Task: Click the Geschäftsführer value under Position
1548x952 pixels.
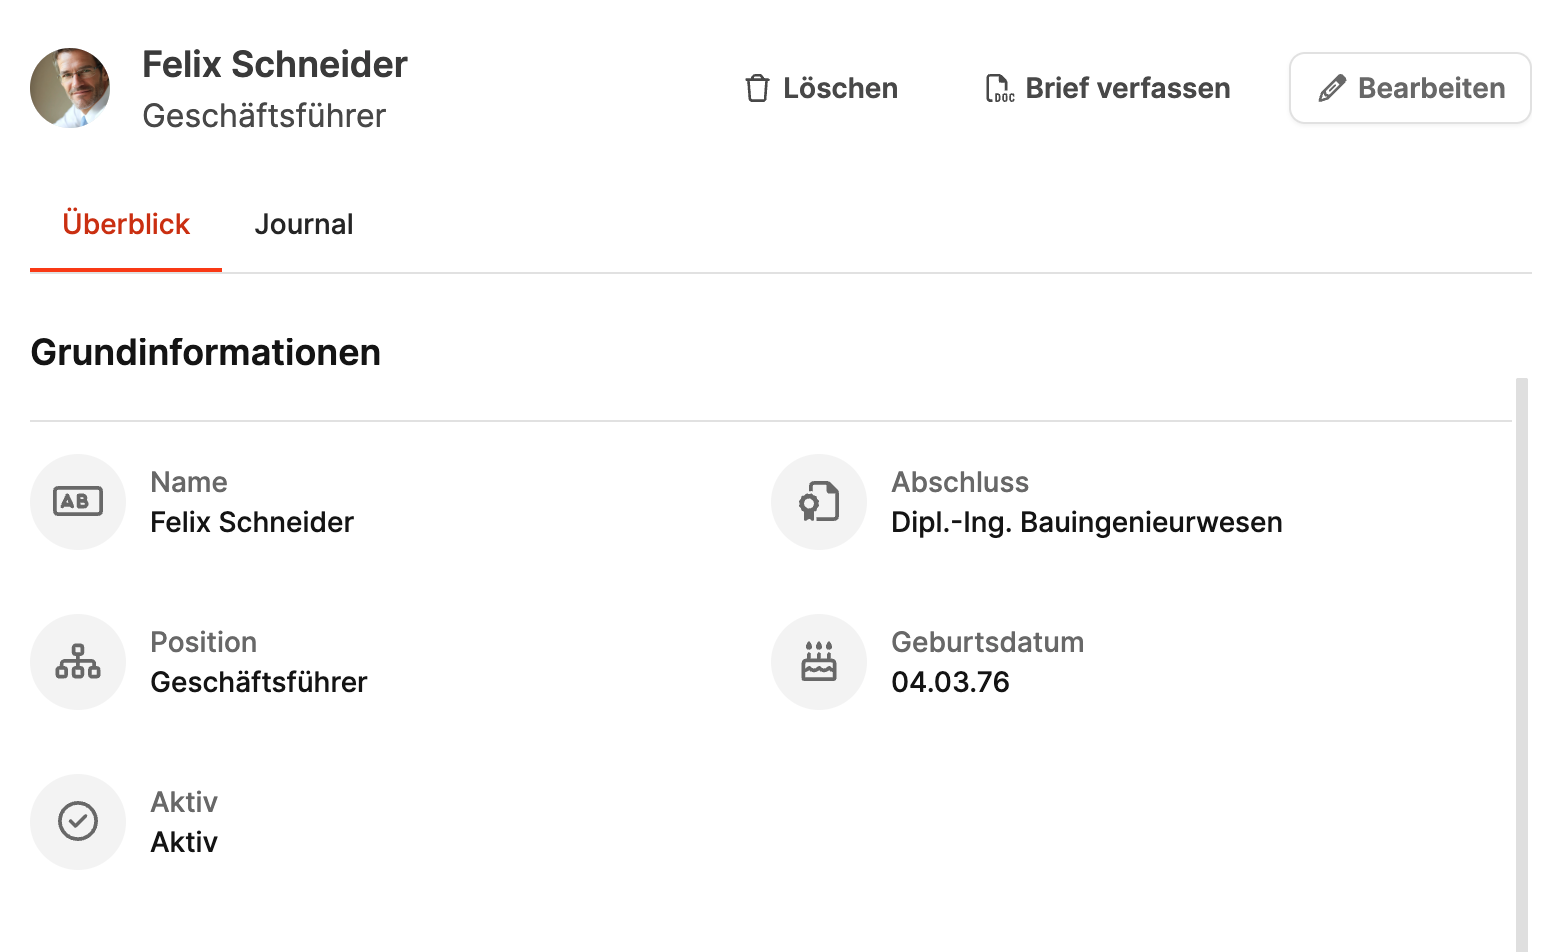Action: 259,682
